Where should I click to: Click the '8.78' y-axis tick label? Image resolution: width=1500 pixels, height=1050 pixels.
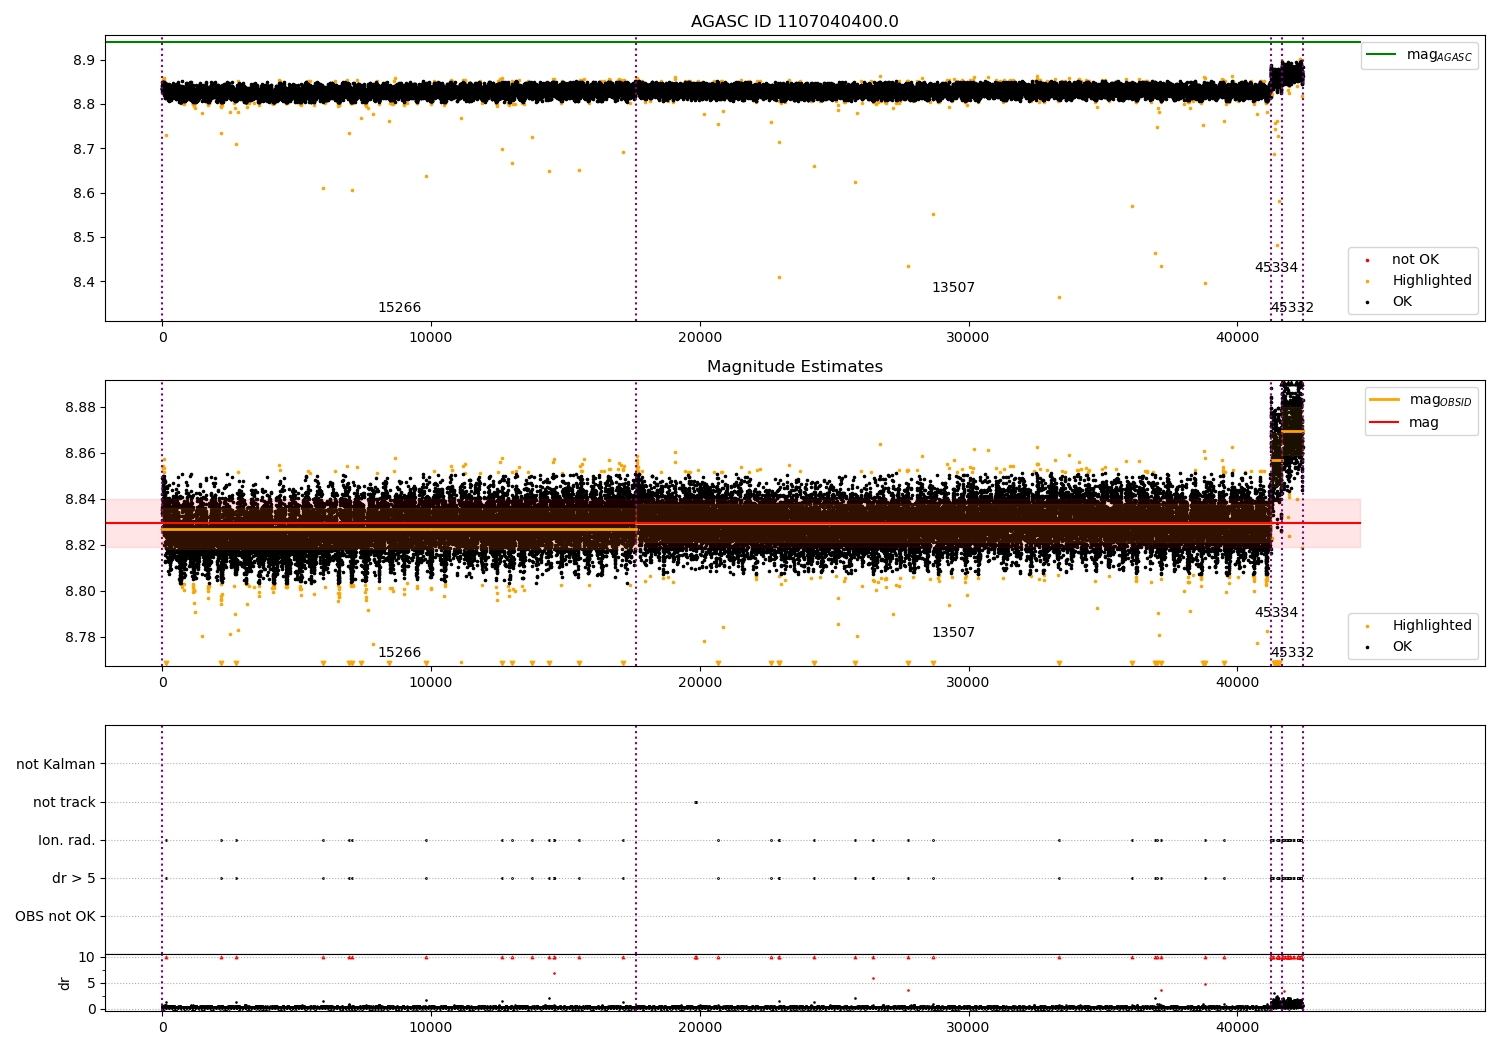pyautogui.click(x=80, y=638)
